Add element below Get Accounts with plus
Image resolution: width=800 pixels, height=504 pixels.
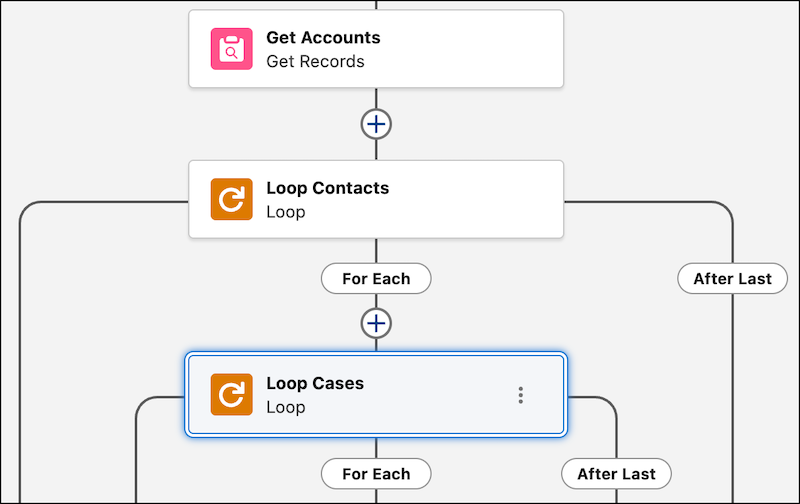[x=376, y=124]
